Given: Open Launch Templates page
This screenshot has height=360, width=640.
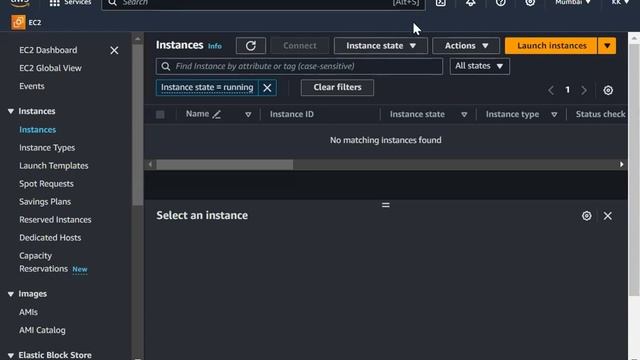Looking at the screenshot, I should tap(53, 166).
